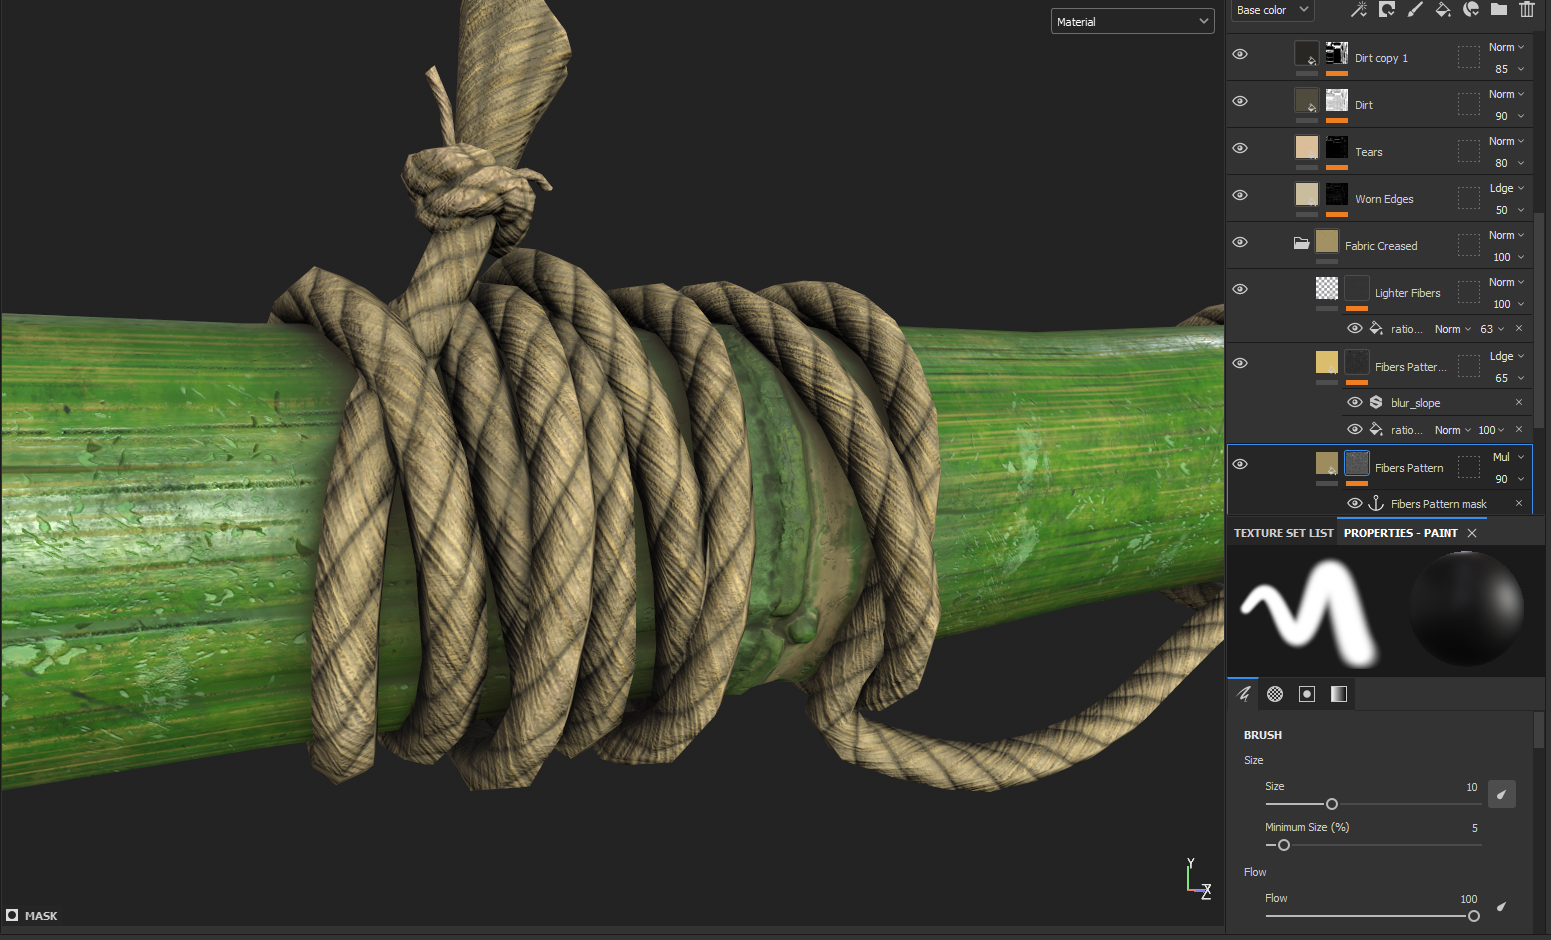Hide the blur_slope filter effect

click(1355, 403)
